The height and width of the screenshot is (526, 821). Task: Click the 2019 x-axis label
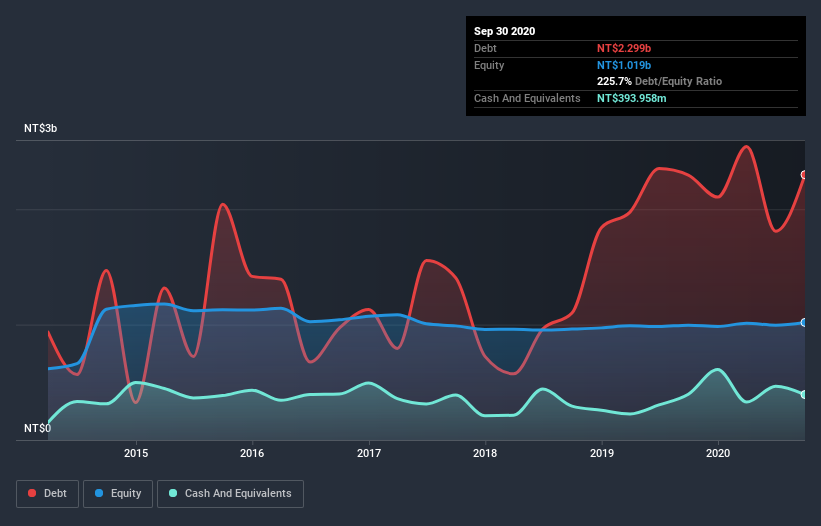(x=602, y=453)
